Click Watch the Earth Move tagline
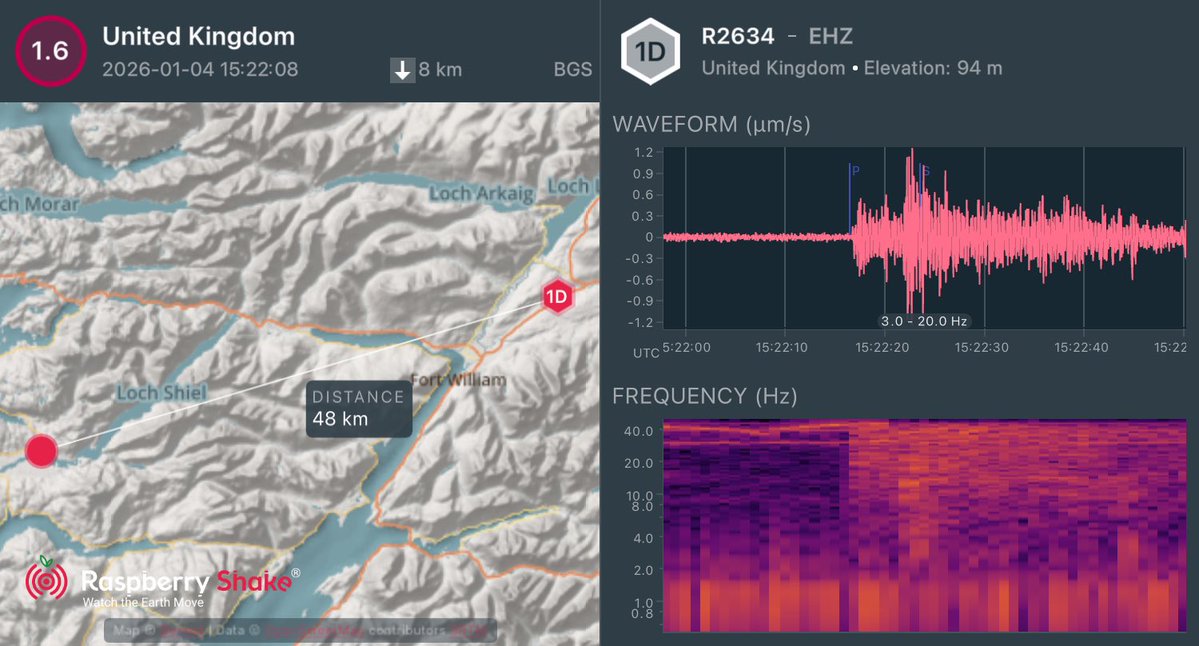This screenshot has height=646, width=1199. [143, 602]
